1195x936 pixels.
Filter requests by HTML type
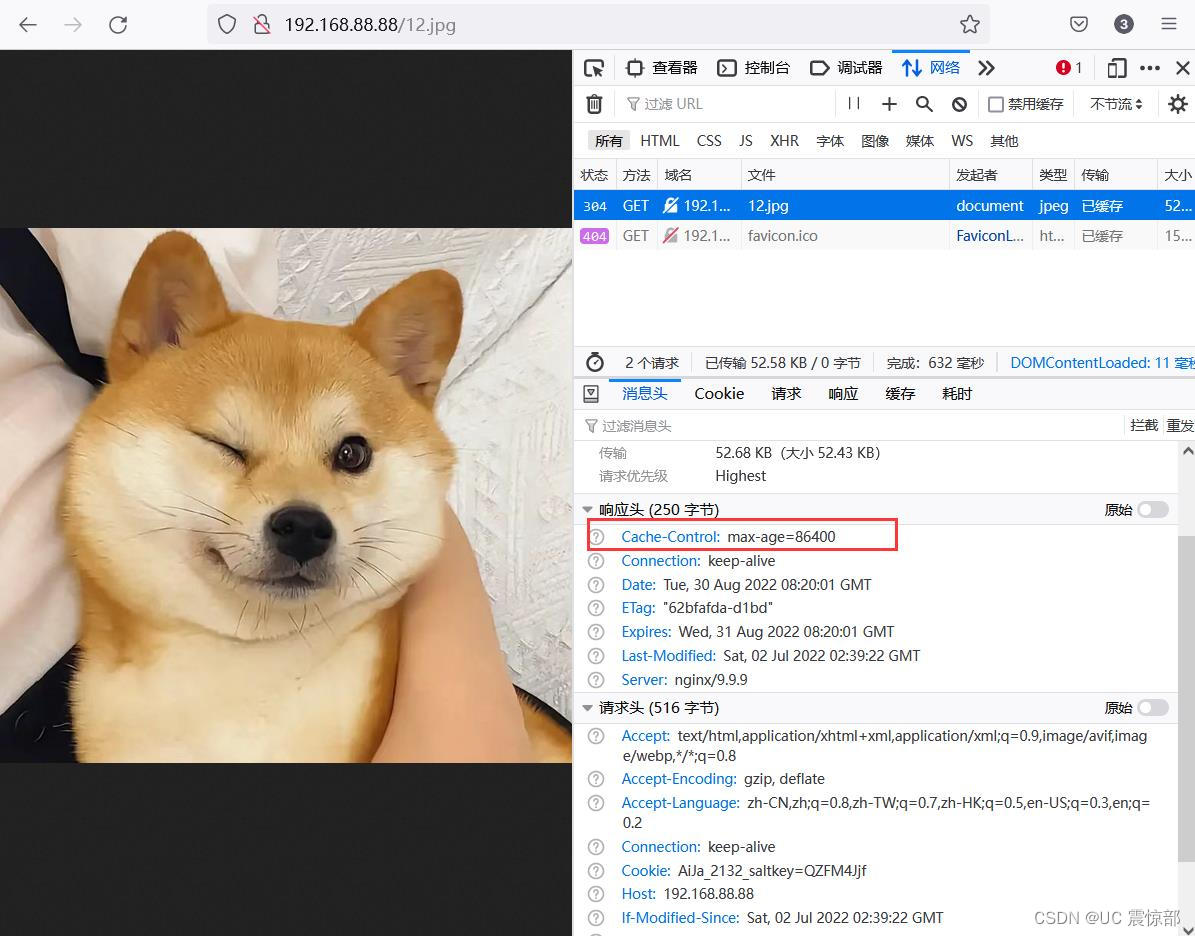pos(659,140)
